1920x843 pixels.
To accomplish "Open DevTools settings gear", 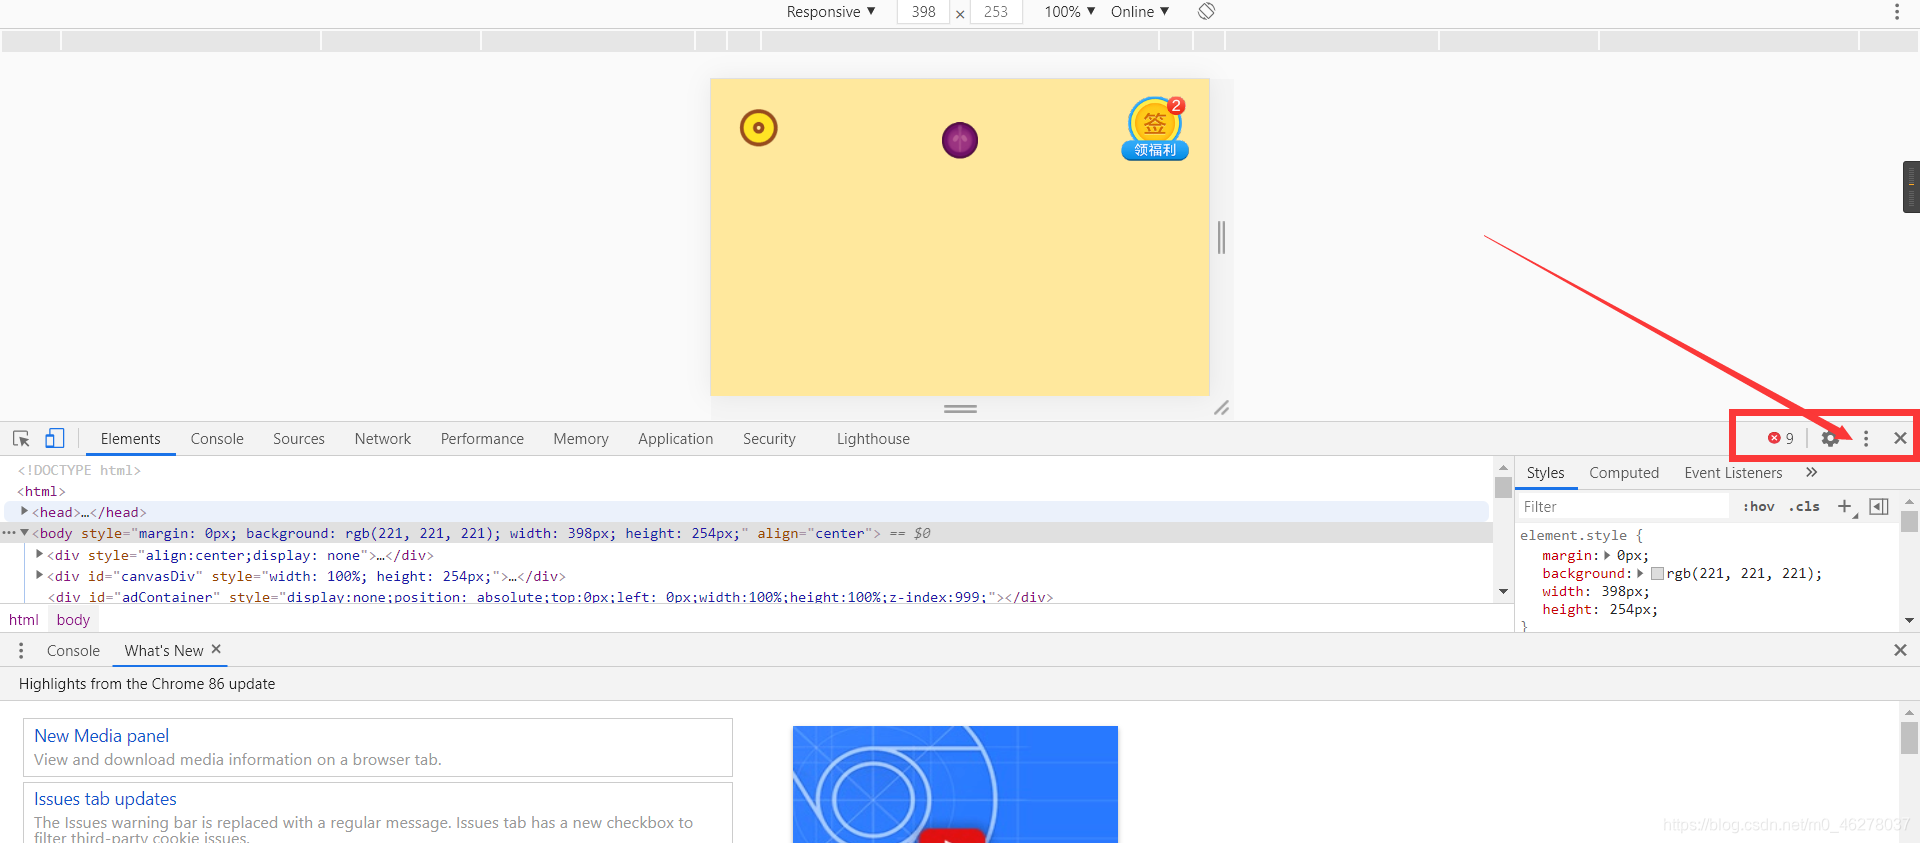I will pos(1830,438).
